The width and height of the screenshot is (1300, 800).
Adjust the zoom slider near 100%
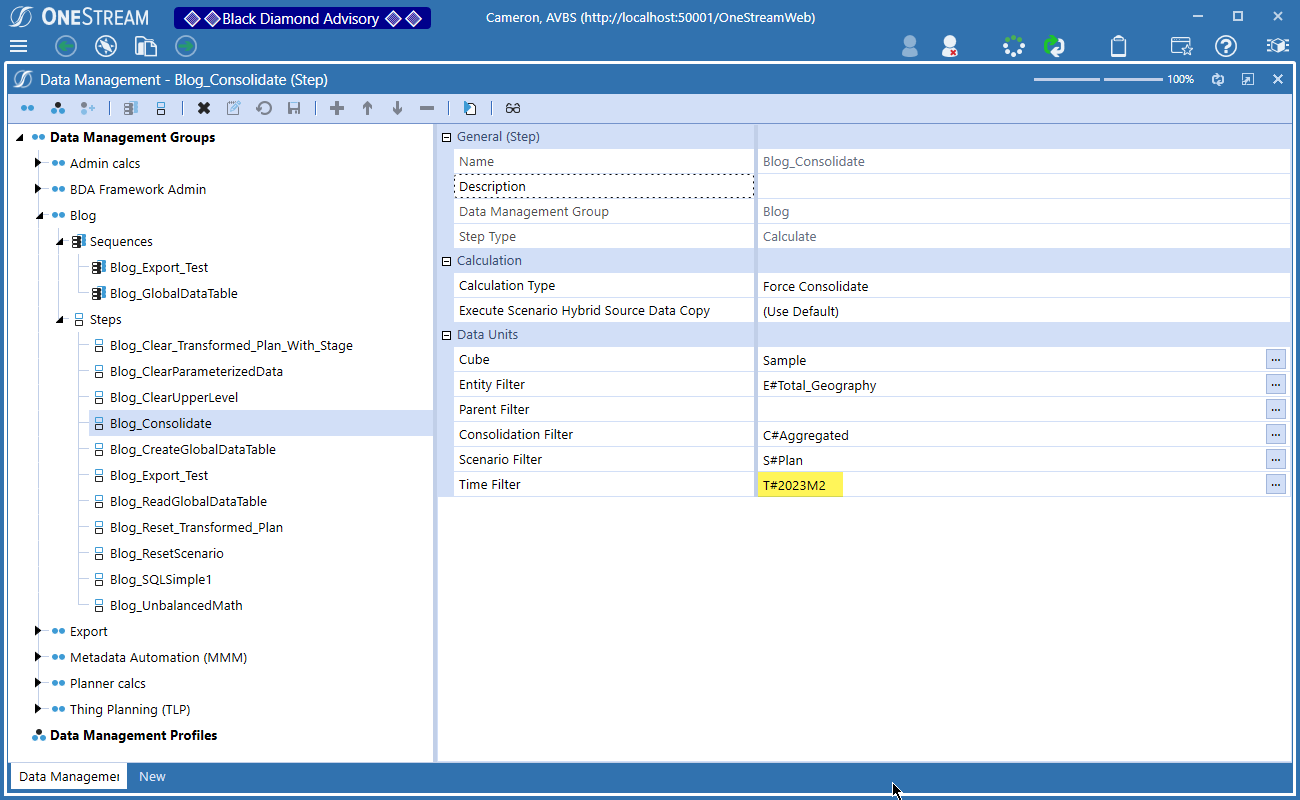pos(1097,79)
